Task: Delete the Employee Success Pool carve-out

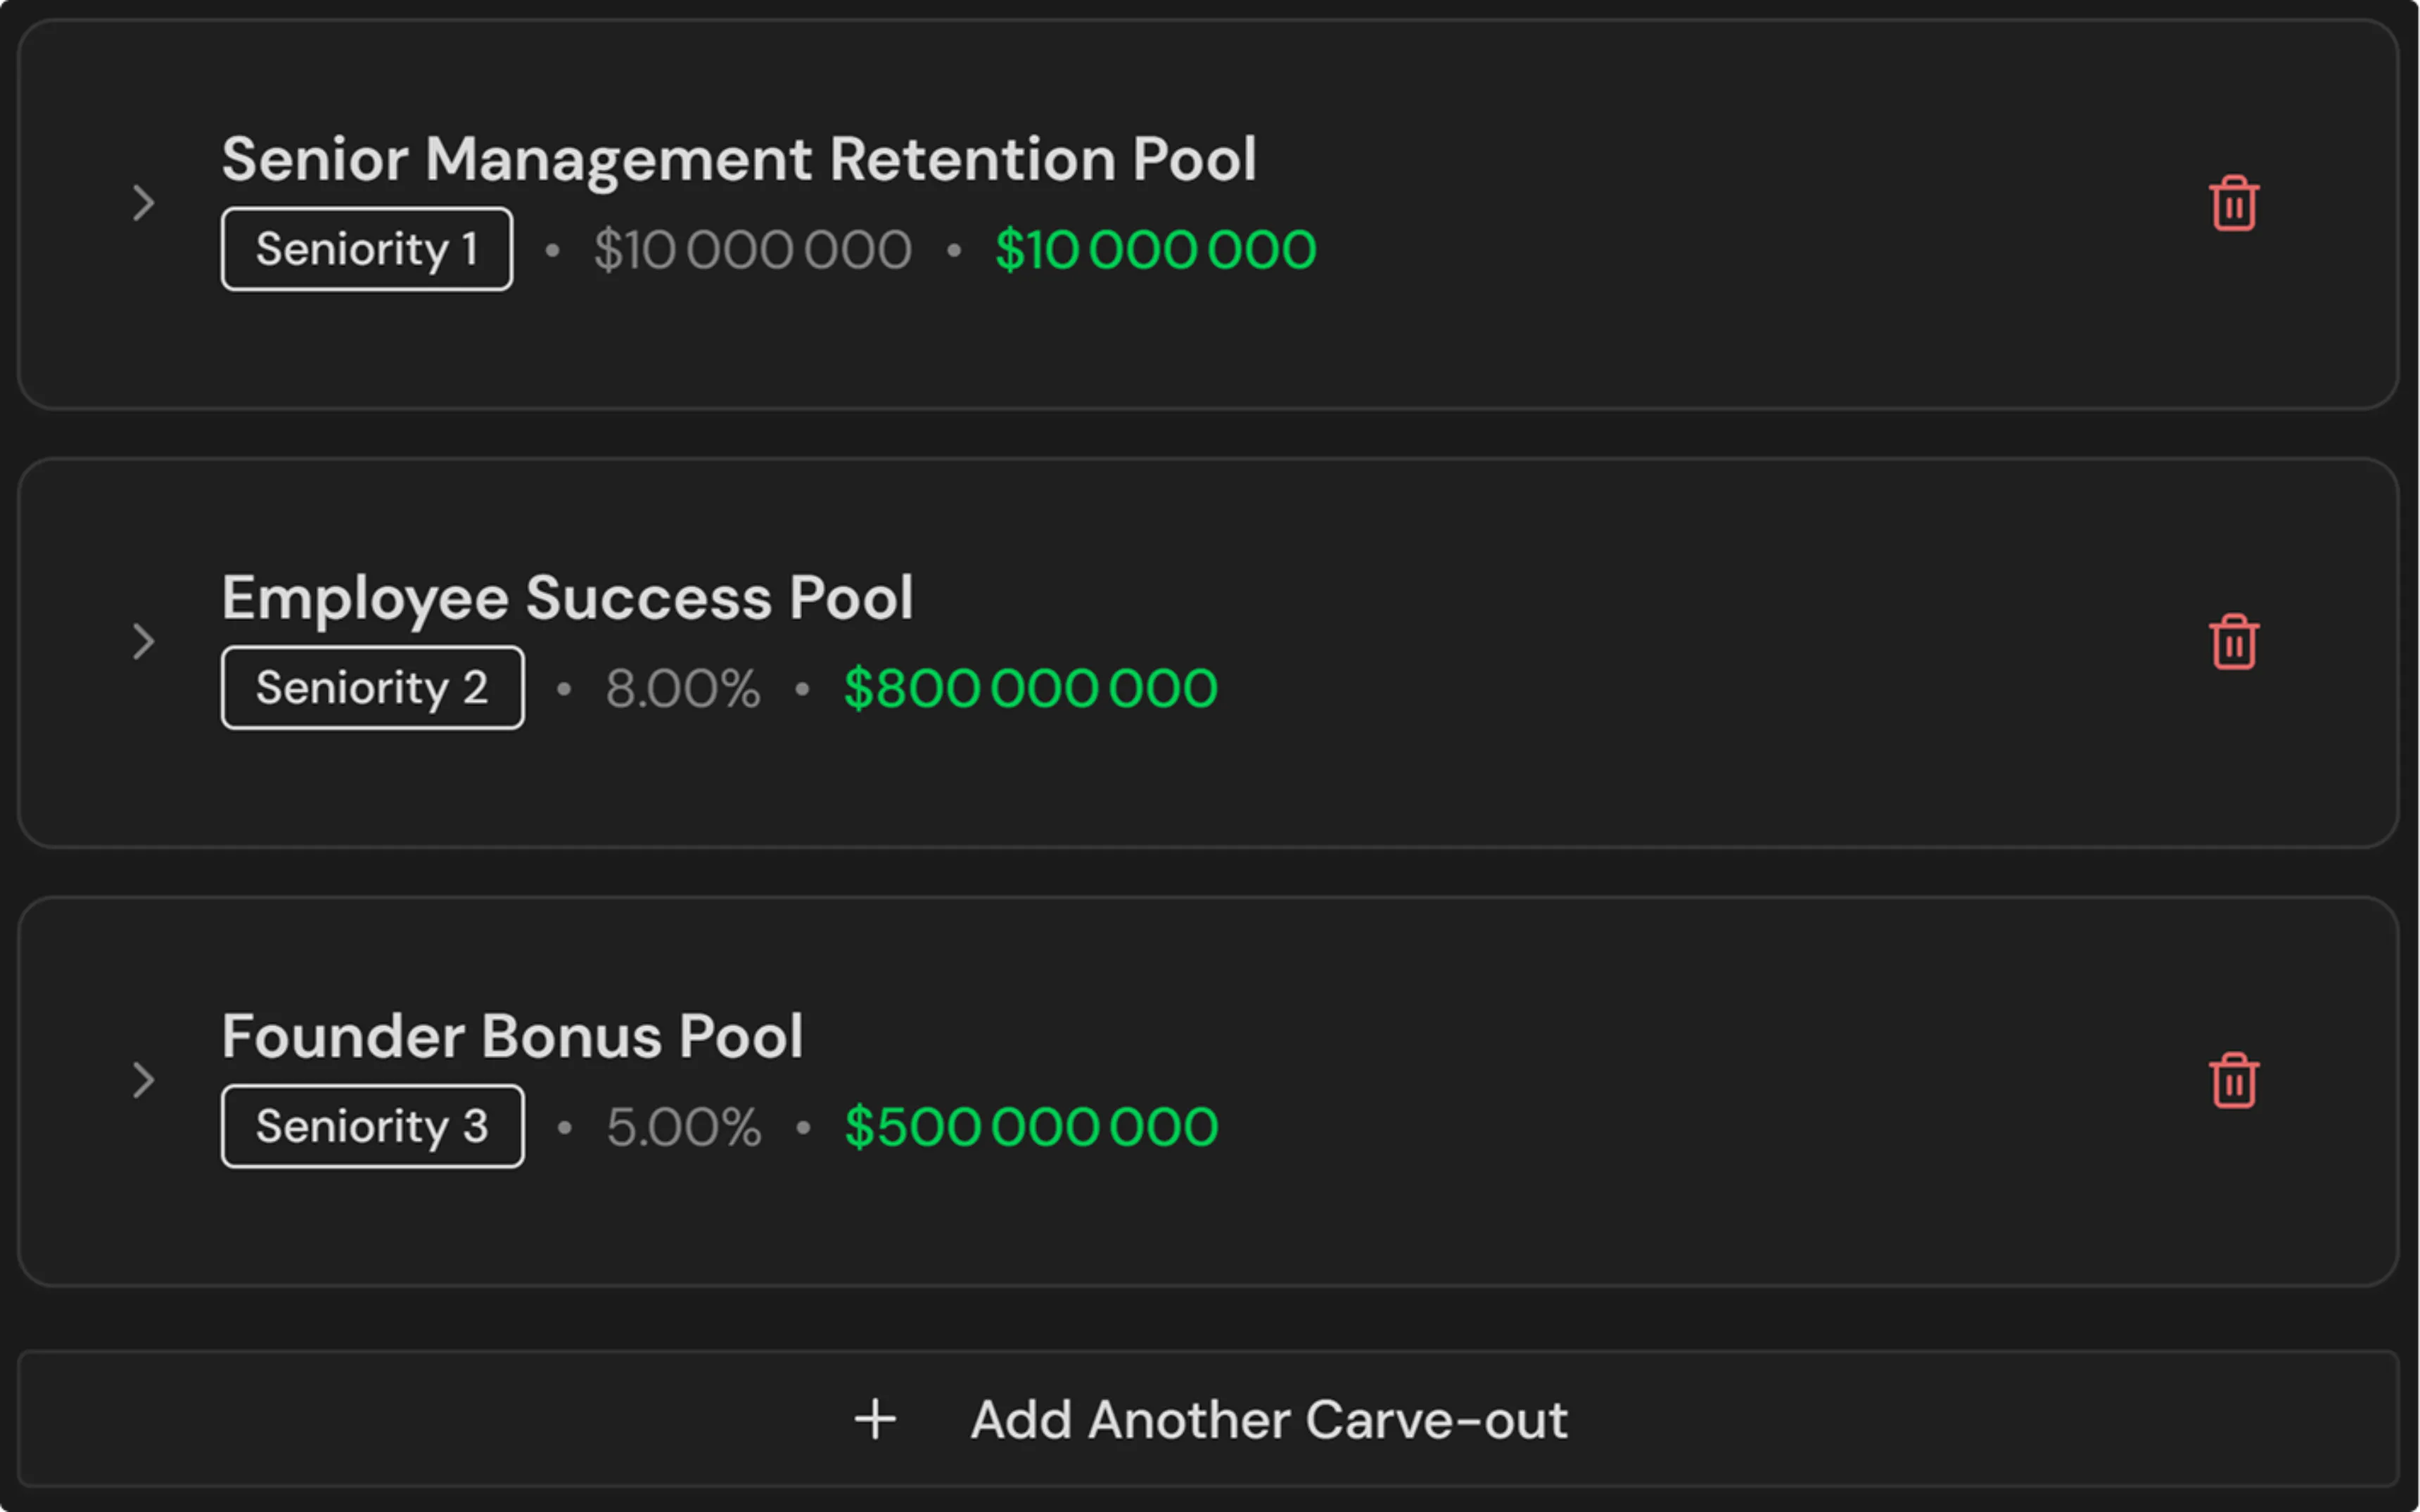Action: [x=2233, y=642]
